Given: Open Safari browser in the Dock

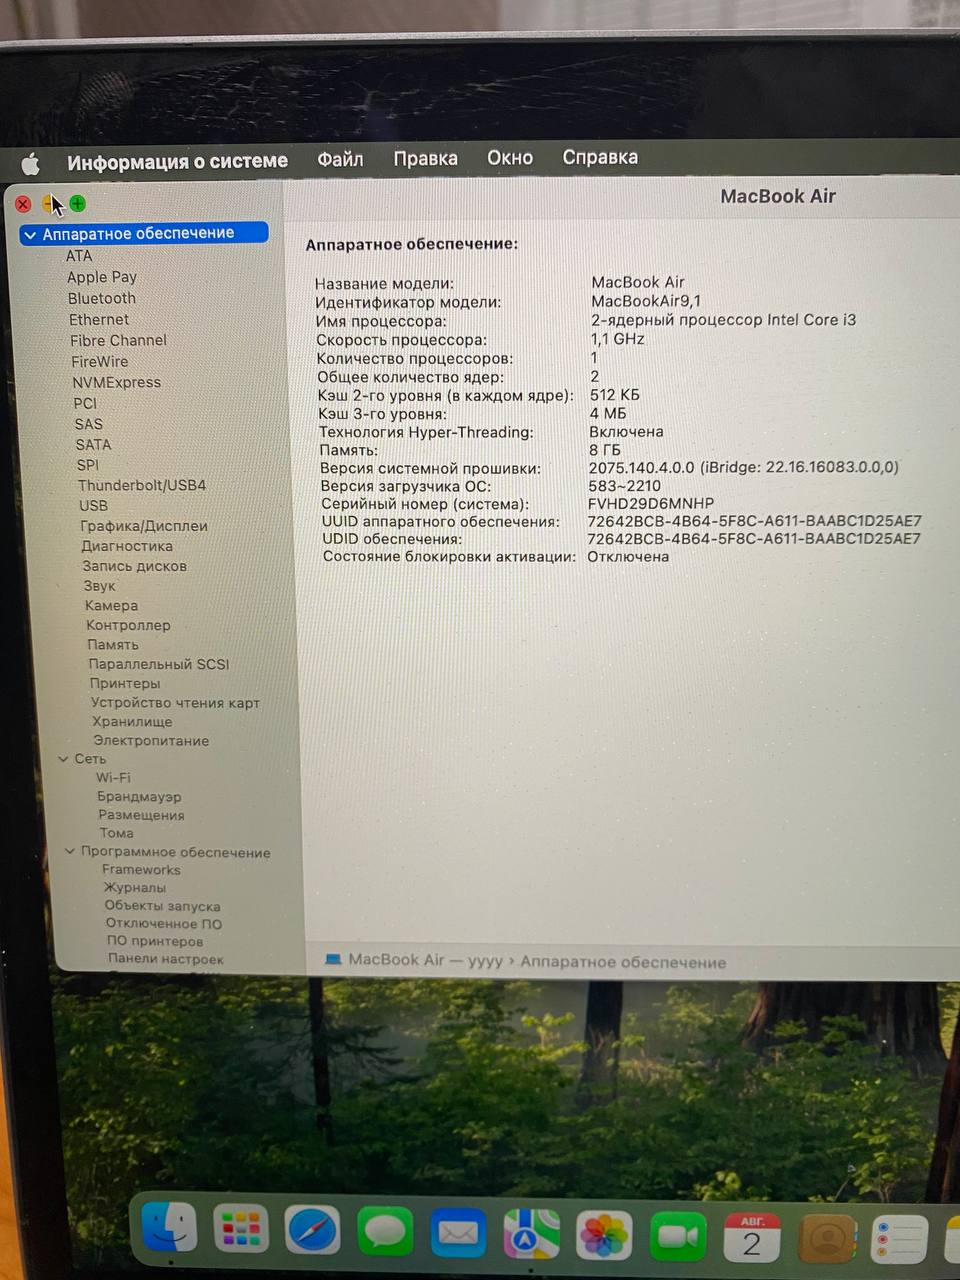Looking at the screenshot, I should (x=313, y=1230).
